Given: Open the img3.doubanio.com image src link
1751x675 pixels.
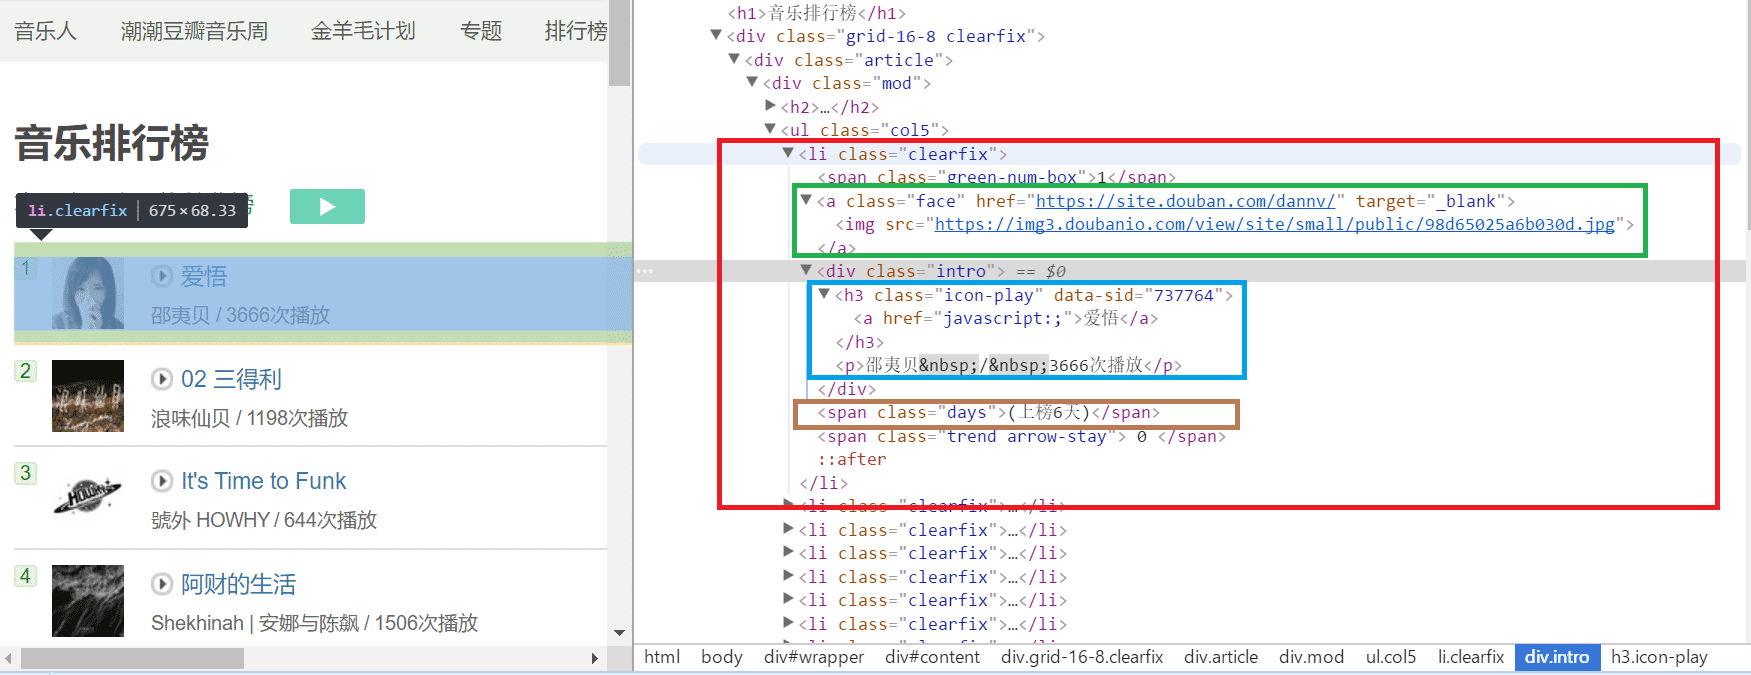Looking at the screenshot, I should [1274, 224].
